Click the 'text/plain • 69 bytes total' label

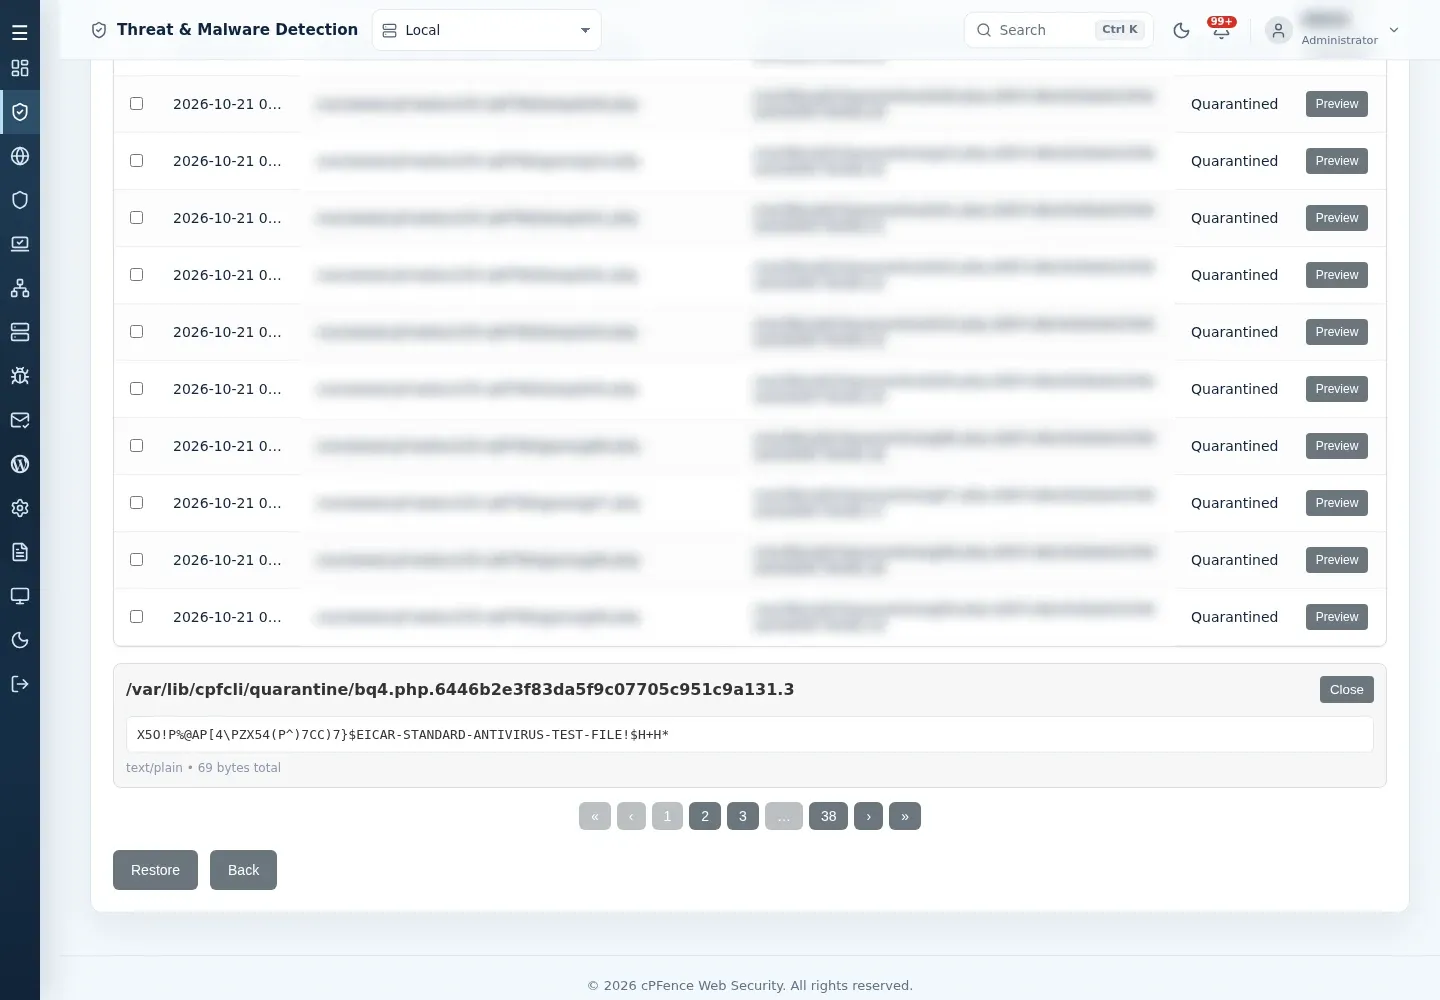point(203,768)
